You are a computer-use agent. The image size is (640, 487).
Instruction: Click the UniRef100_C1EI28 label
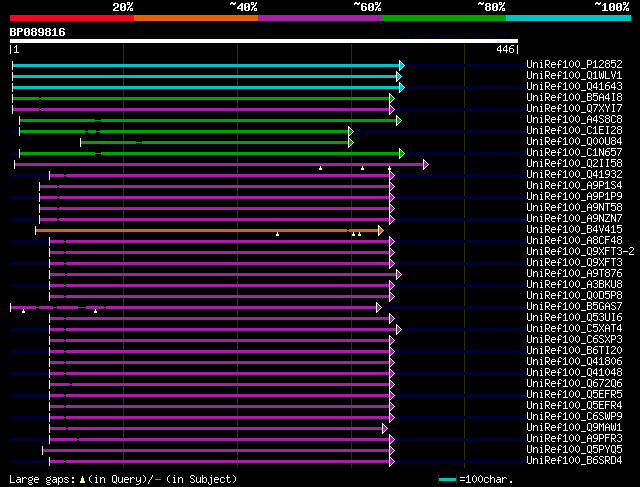pos(574,131)
